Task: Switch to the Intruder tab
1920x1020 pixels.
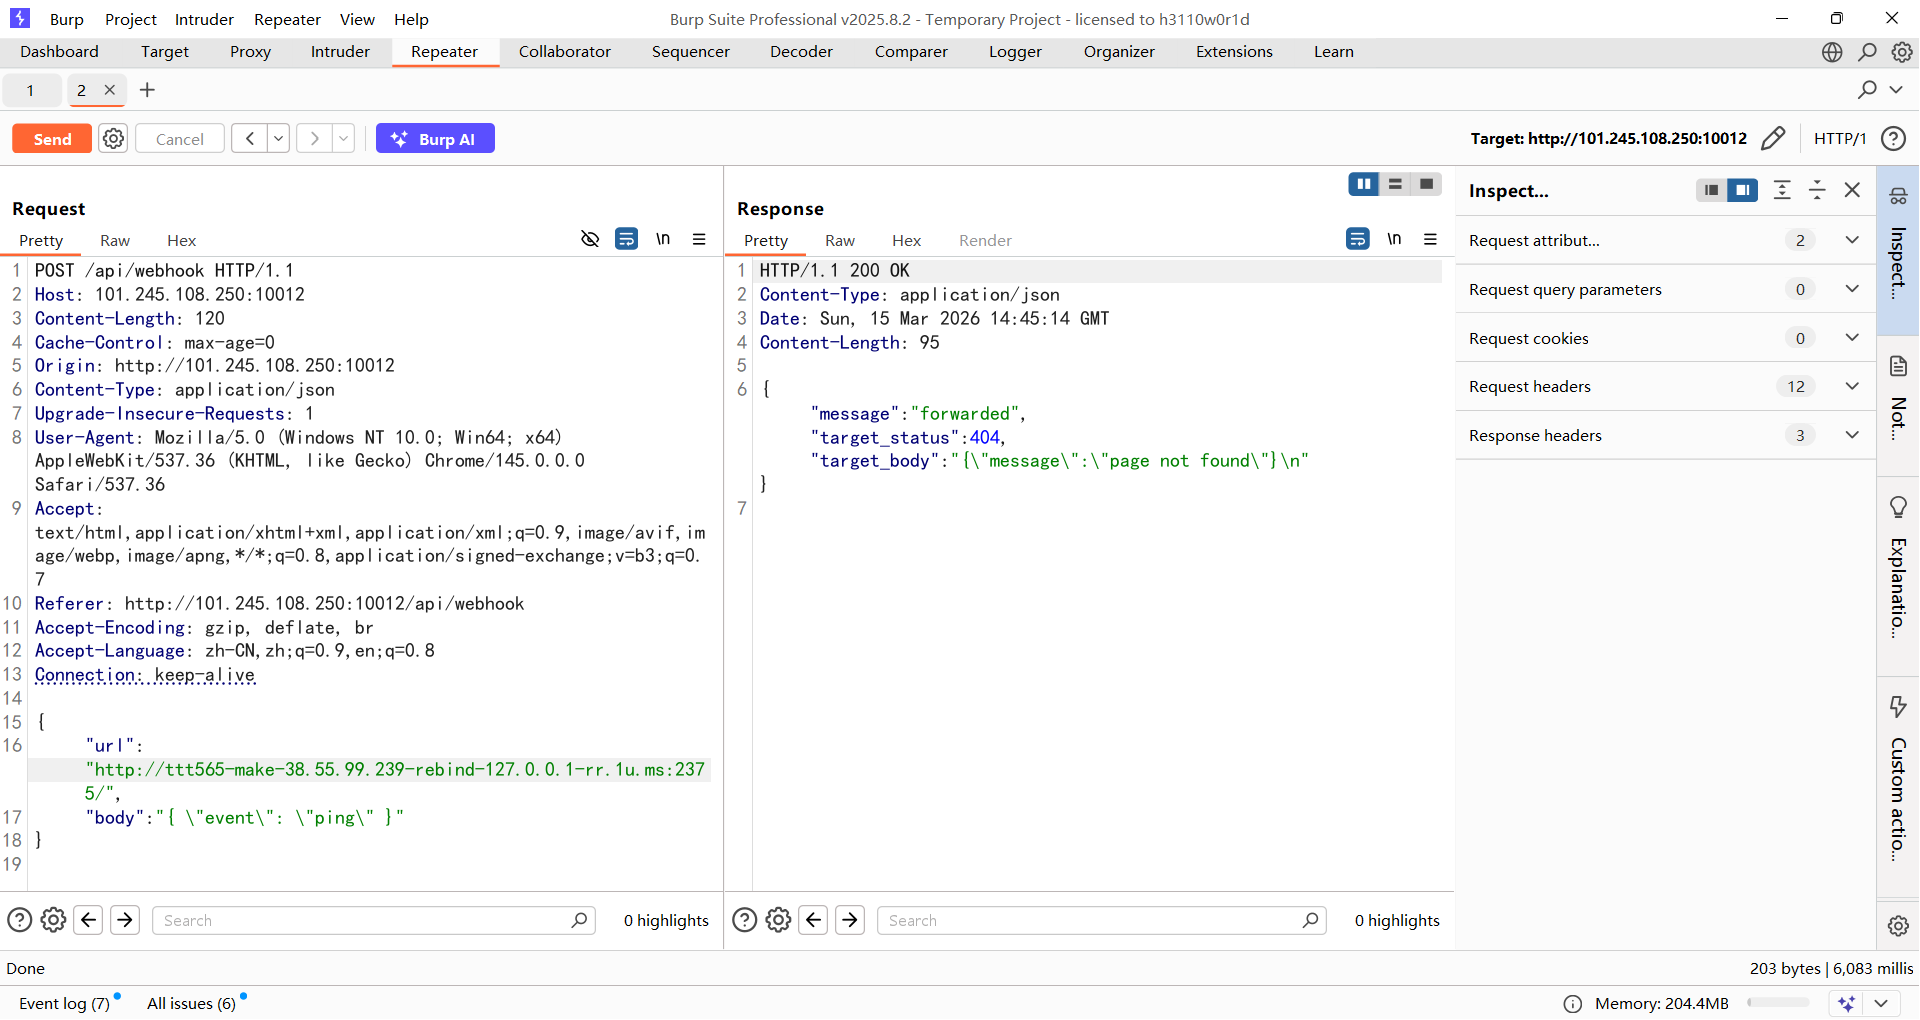Action: click(340, 52)
